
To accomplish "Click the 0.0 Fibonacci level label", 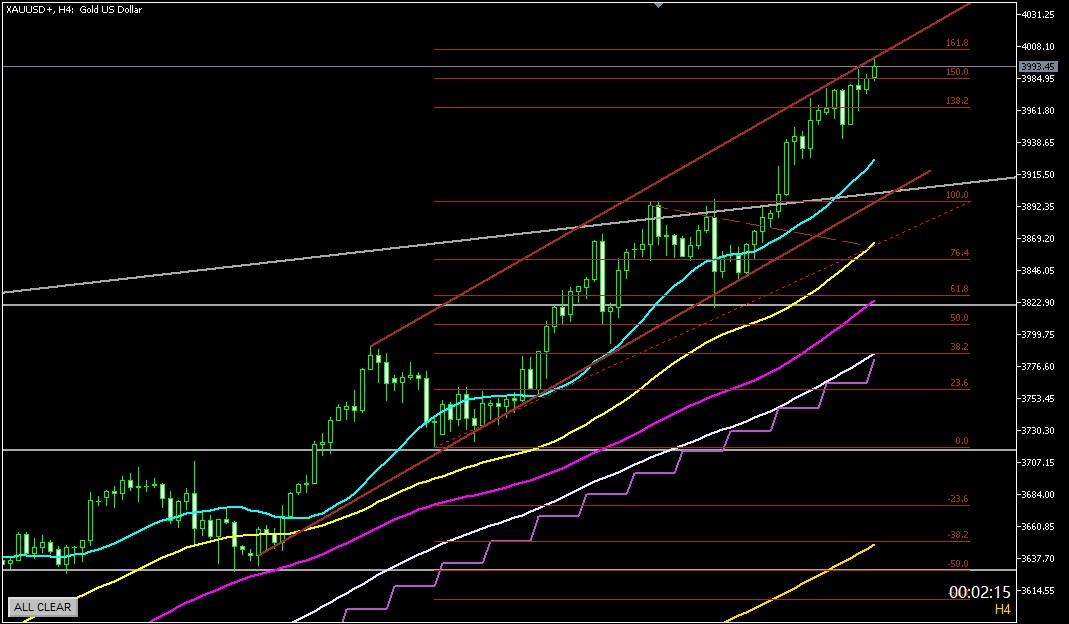I will [x=962, y=441].
